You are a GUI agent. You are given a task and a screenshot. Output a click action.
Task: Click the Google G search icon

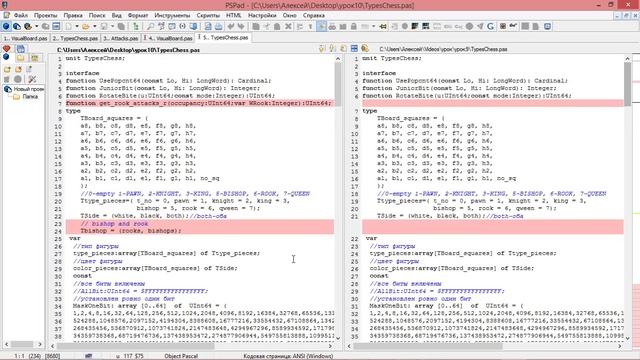(x=491, y=27)
